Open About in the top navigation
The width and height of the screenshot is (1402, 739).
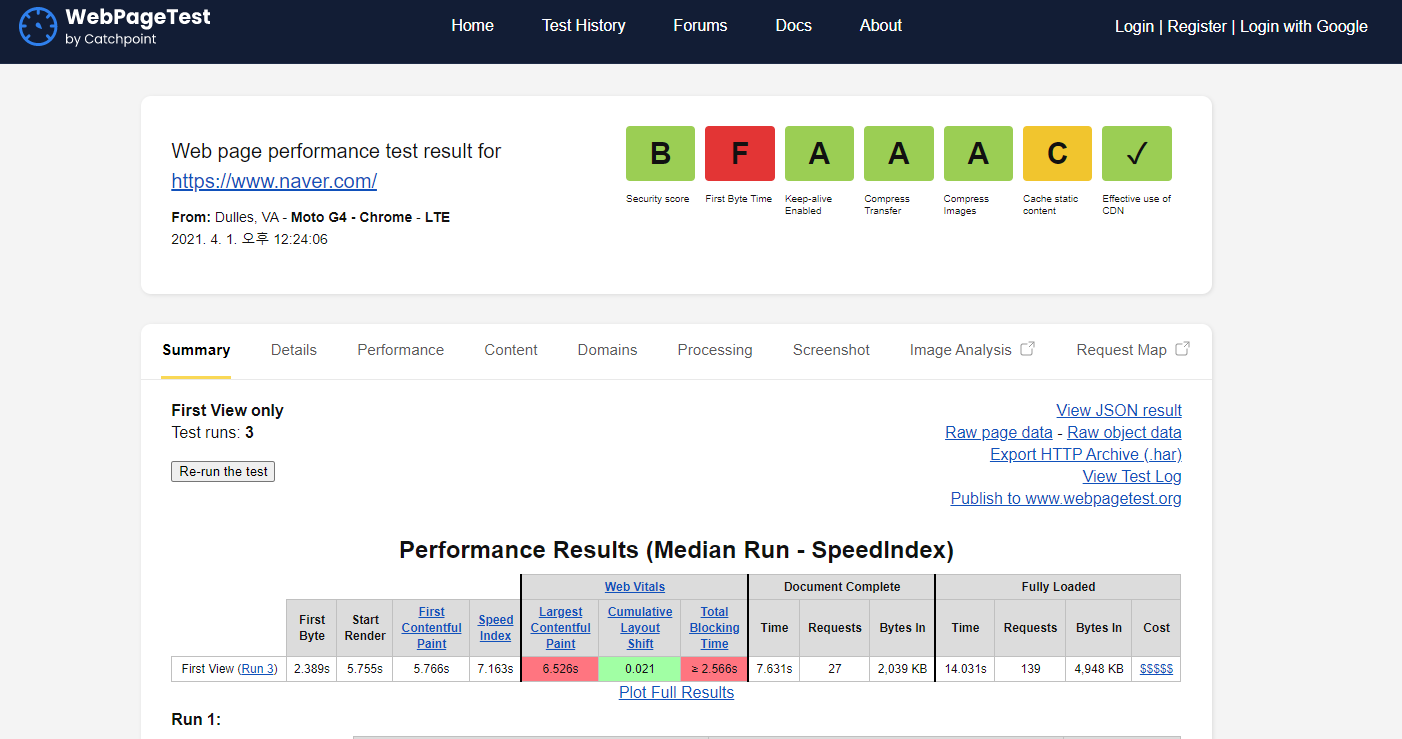click(881, 26)
